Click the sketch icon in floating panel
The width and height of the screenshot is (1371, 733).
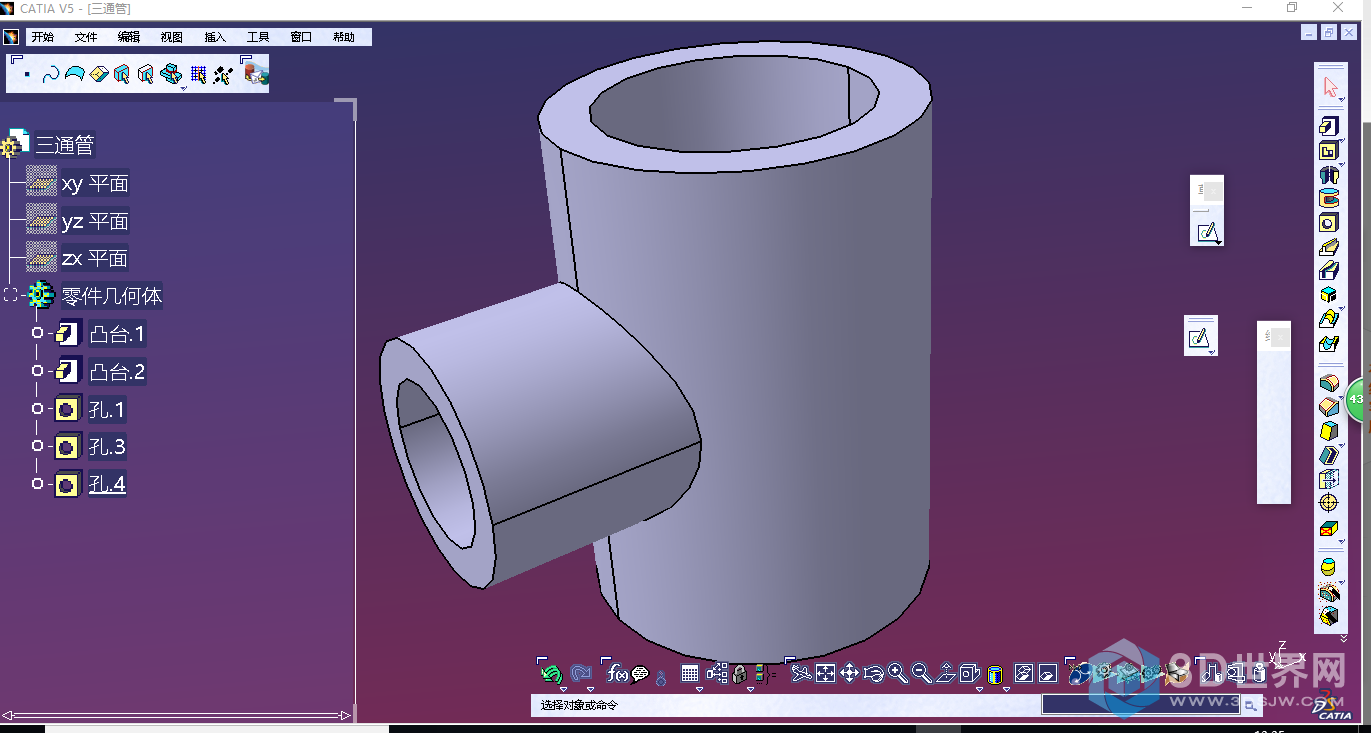coord(1207,232)
